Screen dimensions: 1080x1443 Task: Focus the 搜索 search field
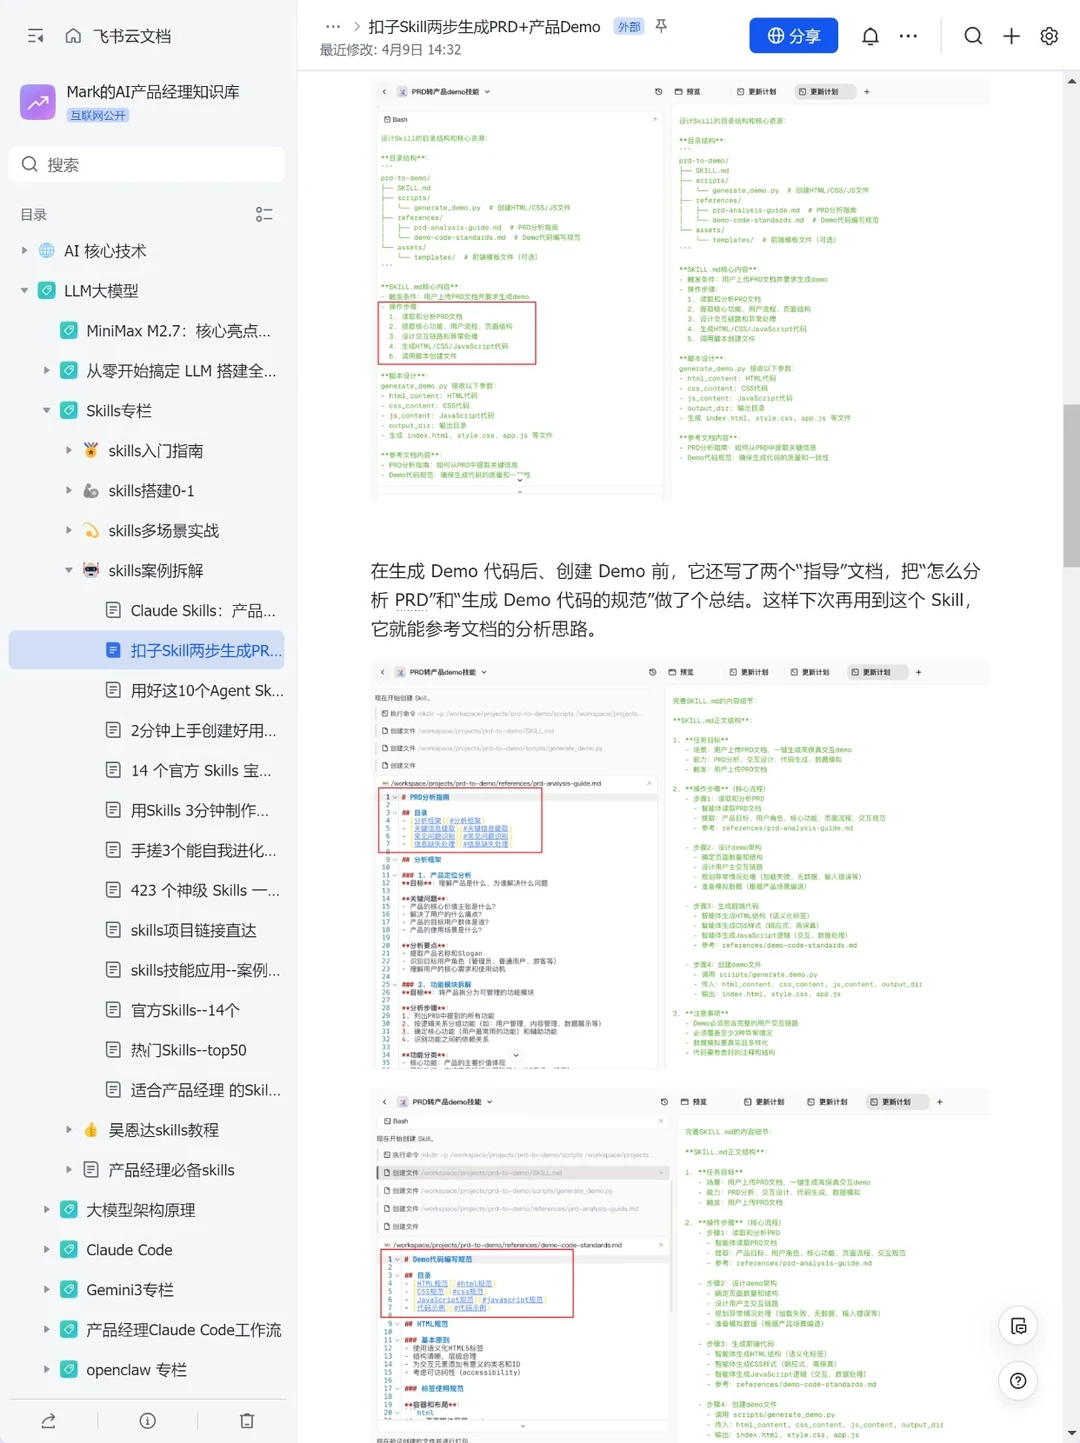pyautogui.click(x=147, y=164)
